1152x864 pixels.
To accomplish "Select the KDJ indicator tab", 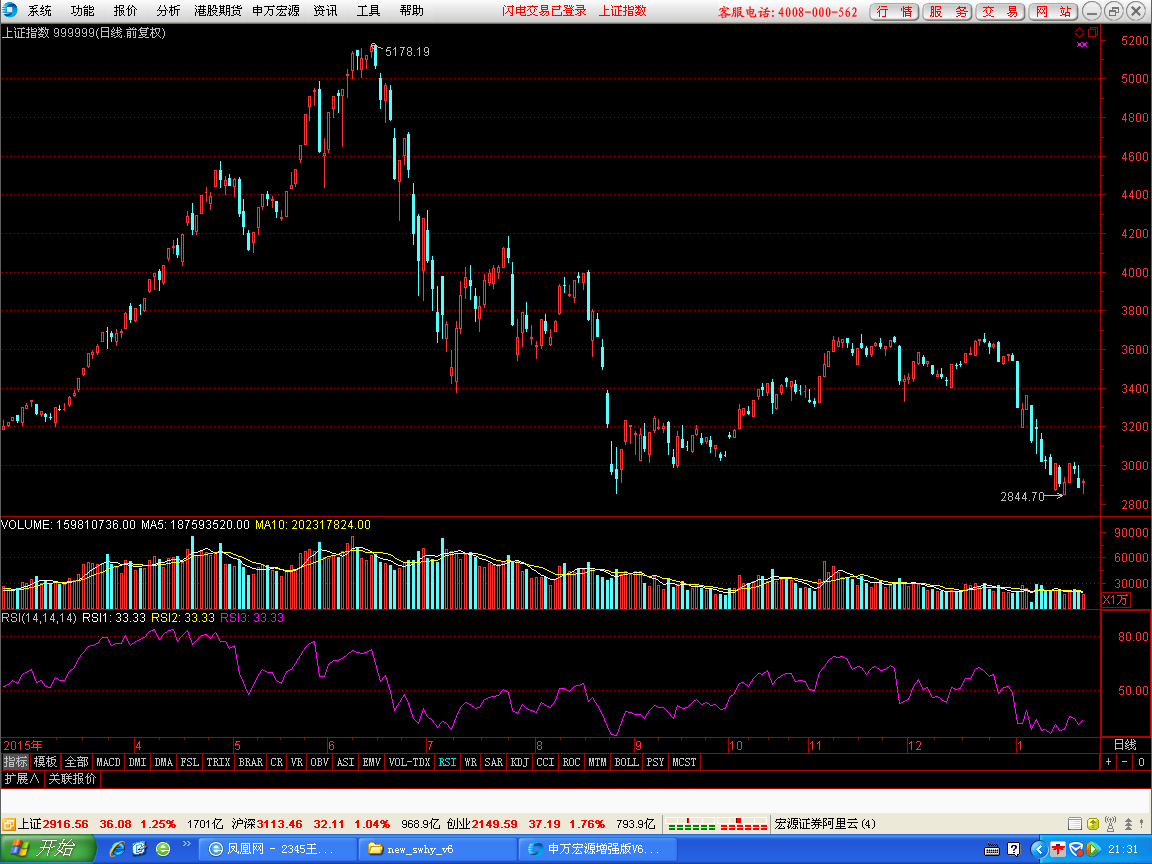I will (x=519, y=762).
